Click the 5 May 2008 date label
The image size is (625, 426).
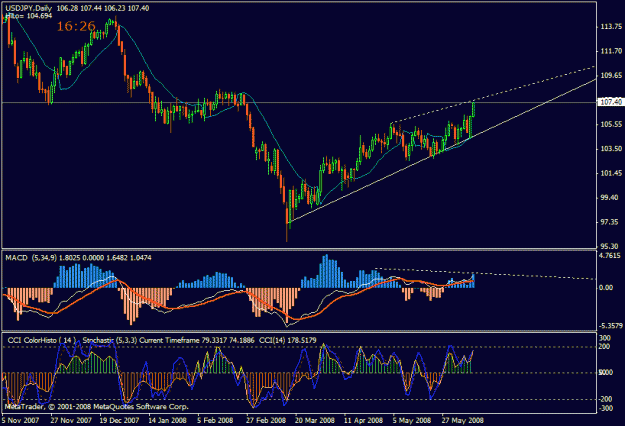411,420
